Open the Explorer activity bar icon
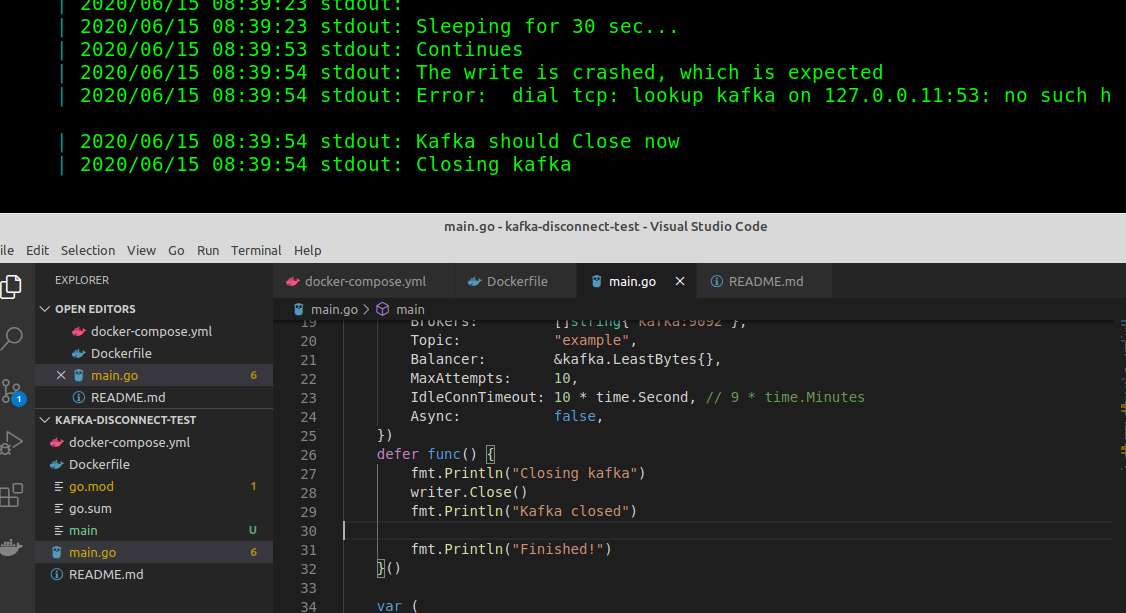This screenshot has width=1126, height=613. tap(11, 286)
